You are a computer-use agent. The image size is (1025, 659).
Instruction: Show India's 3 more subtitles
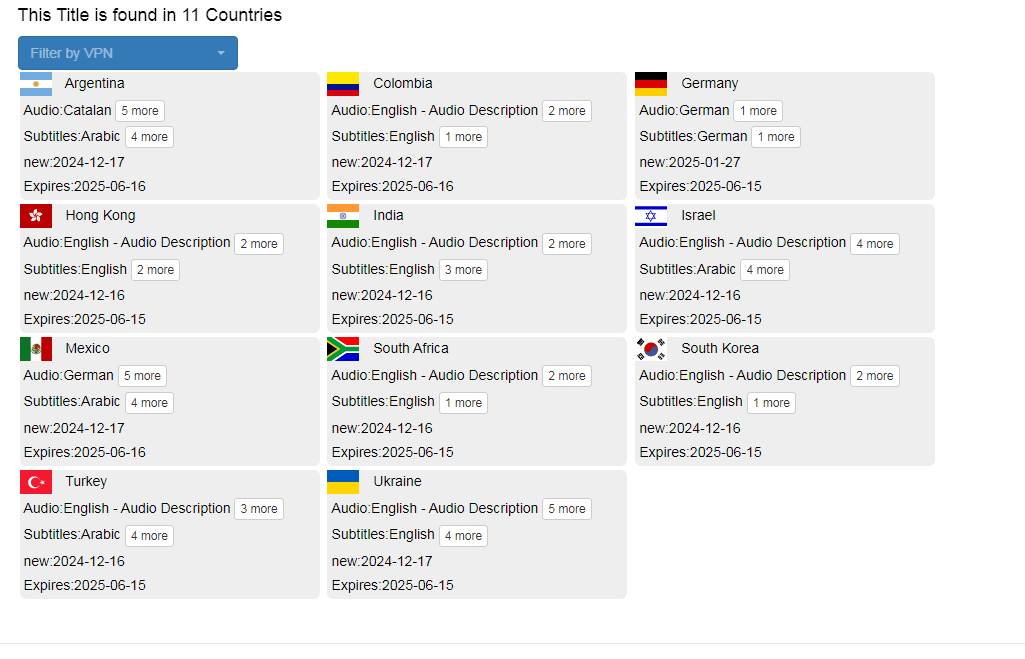click(x=463, y=270)
